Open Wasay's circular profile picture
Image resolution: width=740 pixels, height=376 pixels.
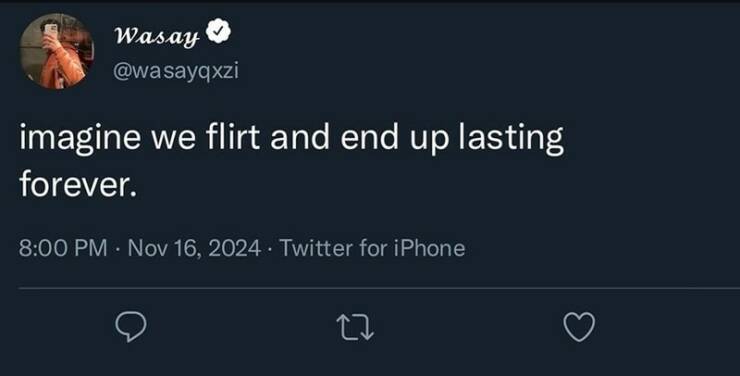point(57,51)
